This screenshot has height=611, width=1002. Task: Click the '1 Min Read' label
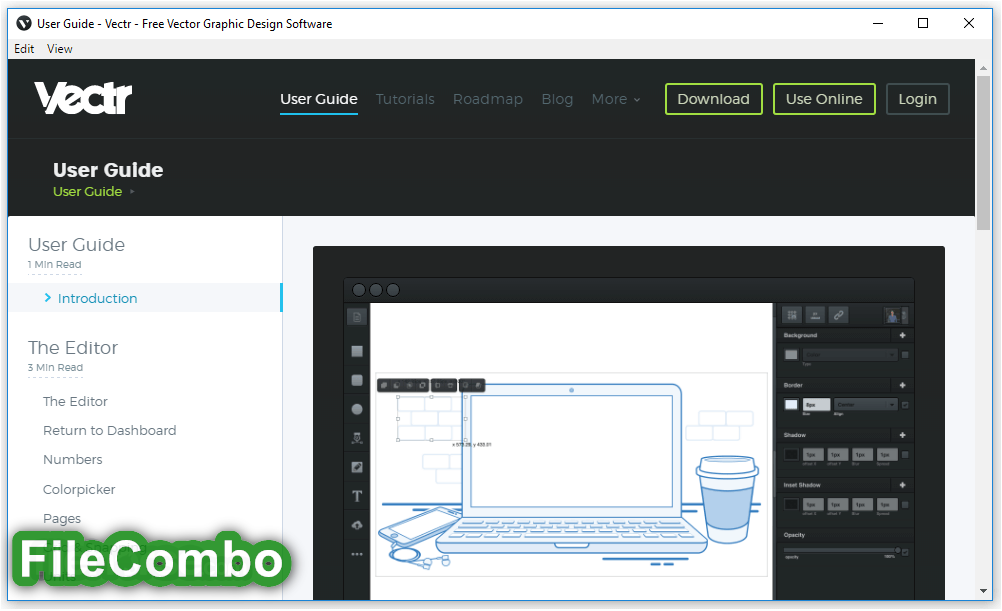coord(55,265)
